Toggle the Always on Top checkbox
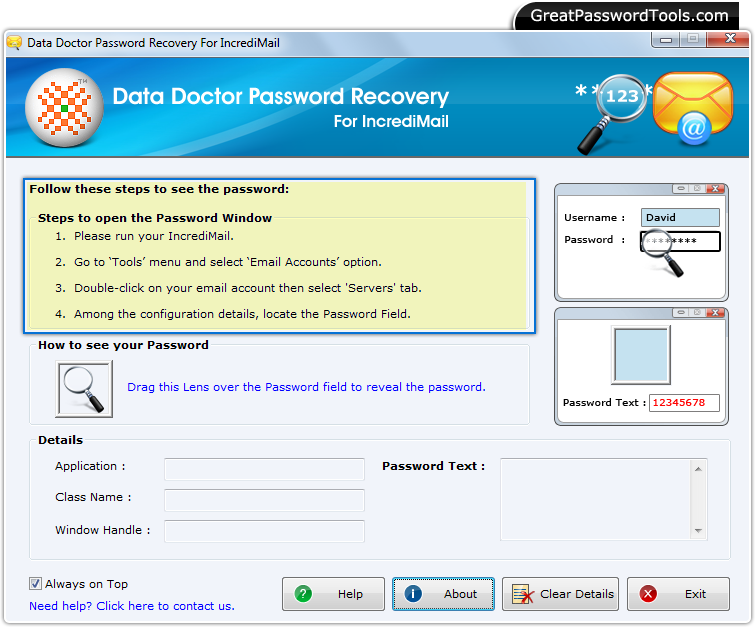The height and width of the screenshot is (627, 755). (35, 584)
